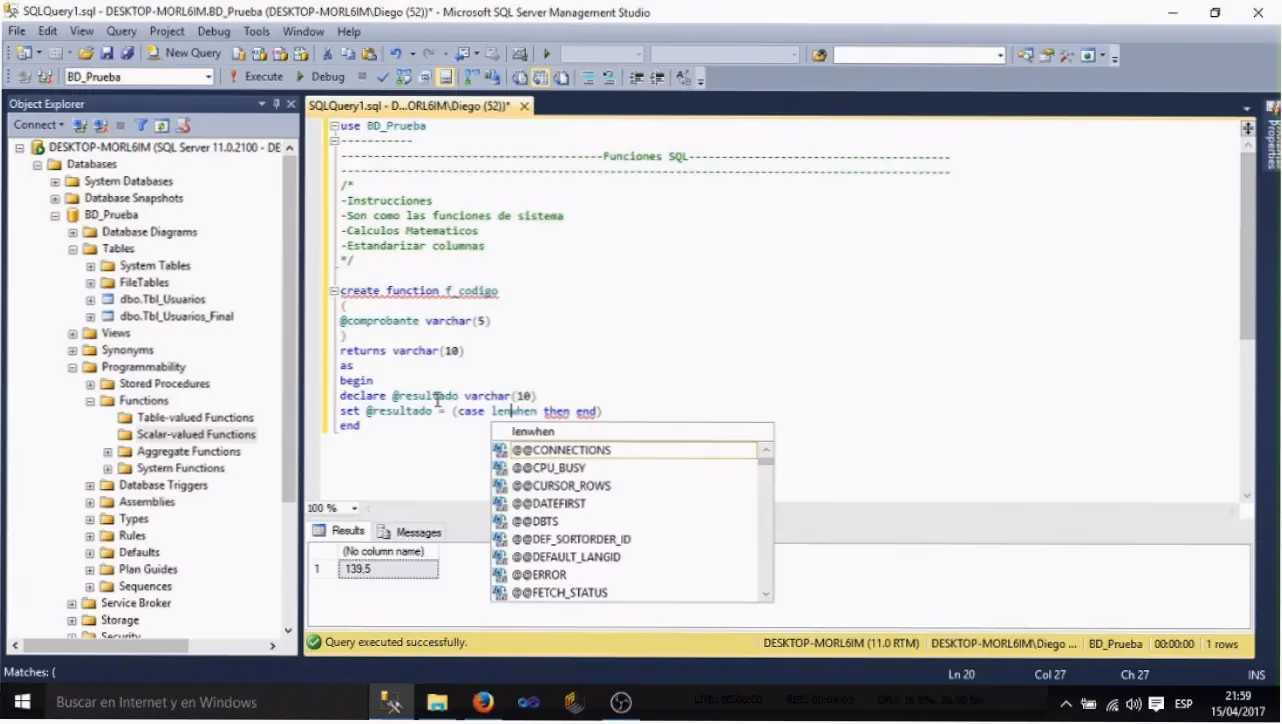Open the 100 % zoom dropdown
The width and height of the screenshot is (1282, 724).
[x=354, y=508]
